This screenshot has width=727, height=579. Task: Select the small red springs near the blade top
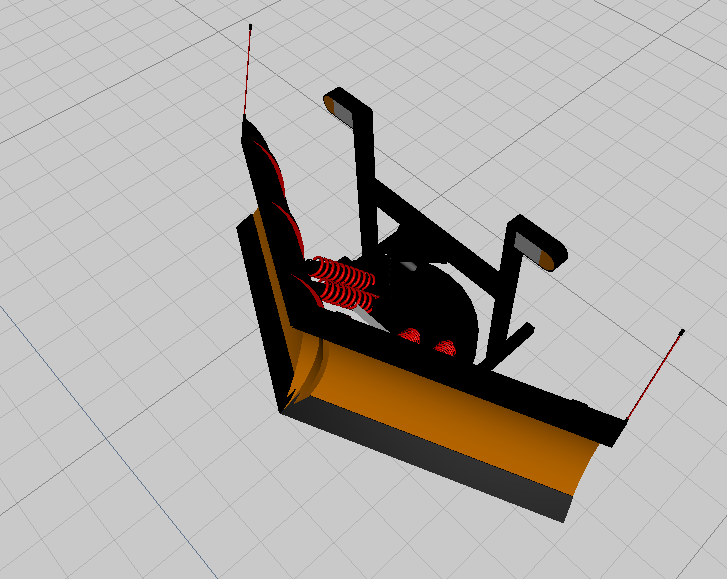point(427,341)
